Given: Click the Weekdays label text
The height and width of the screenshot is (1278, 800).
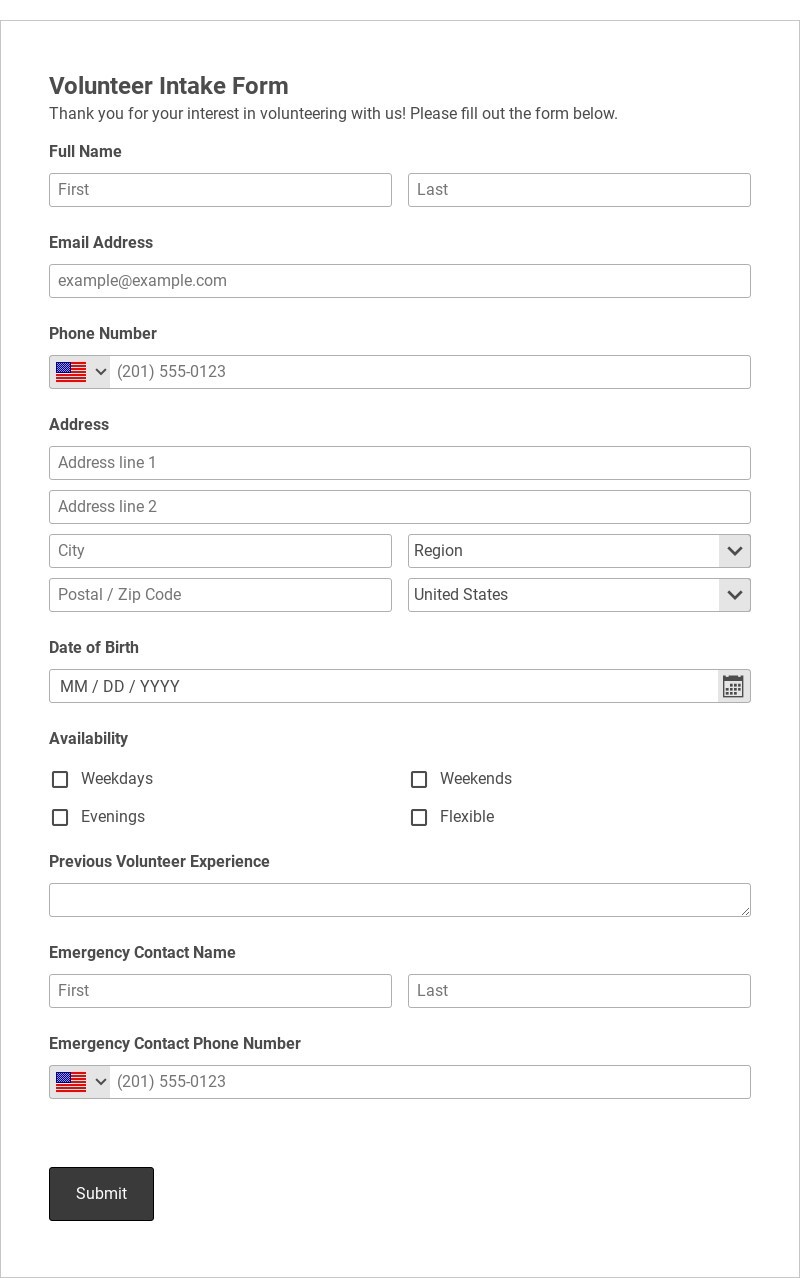Looking at the screenshot, I should [117, 779].
